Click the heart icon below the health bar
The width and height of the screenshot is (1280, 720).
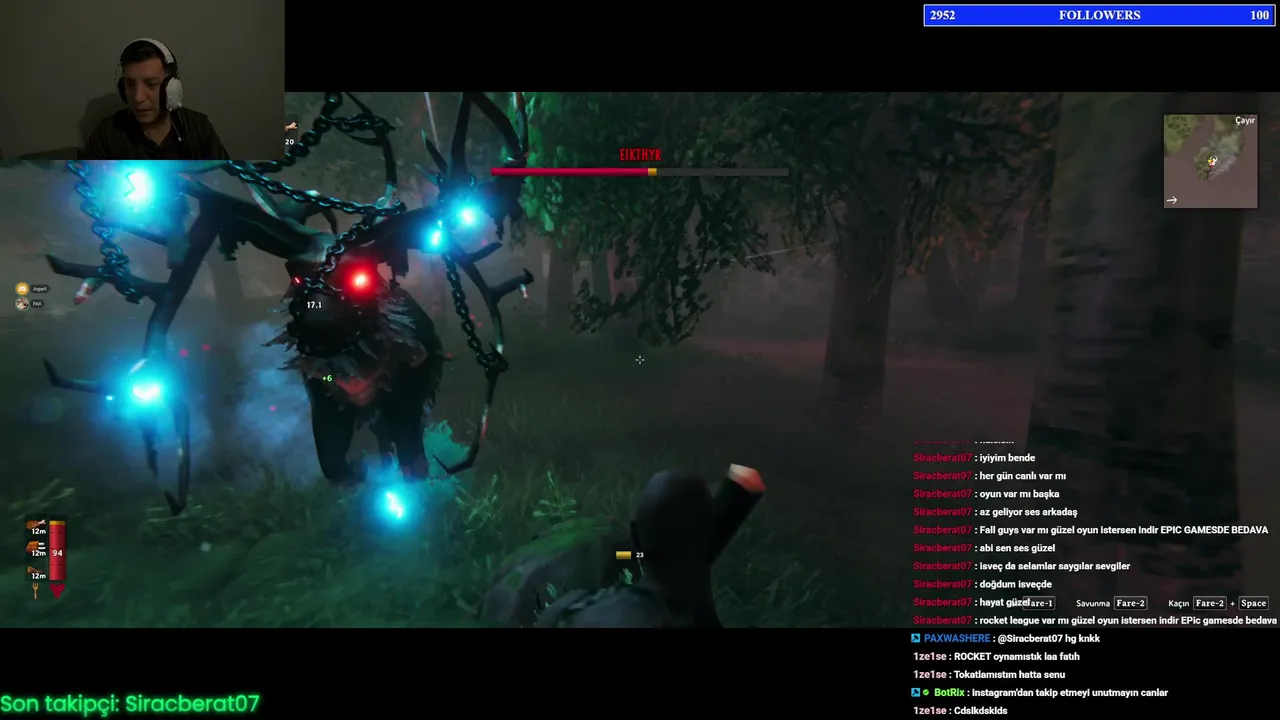tap(57, 591)
